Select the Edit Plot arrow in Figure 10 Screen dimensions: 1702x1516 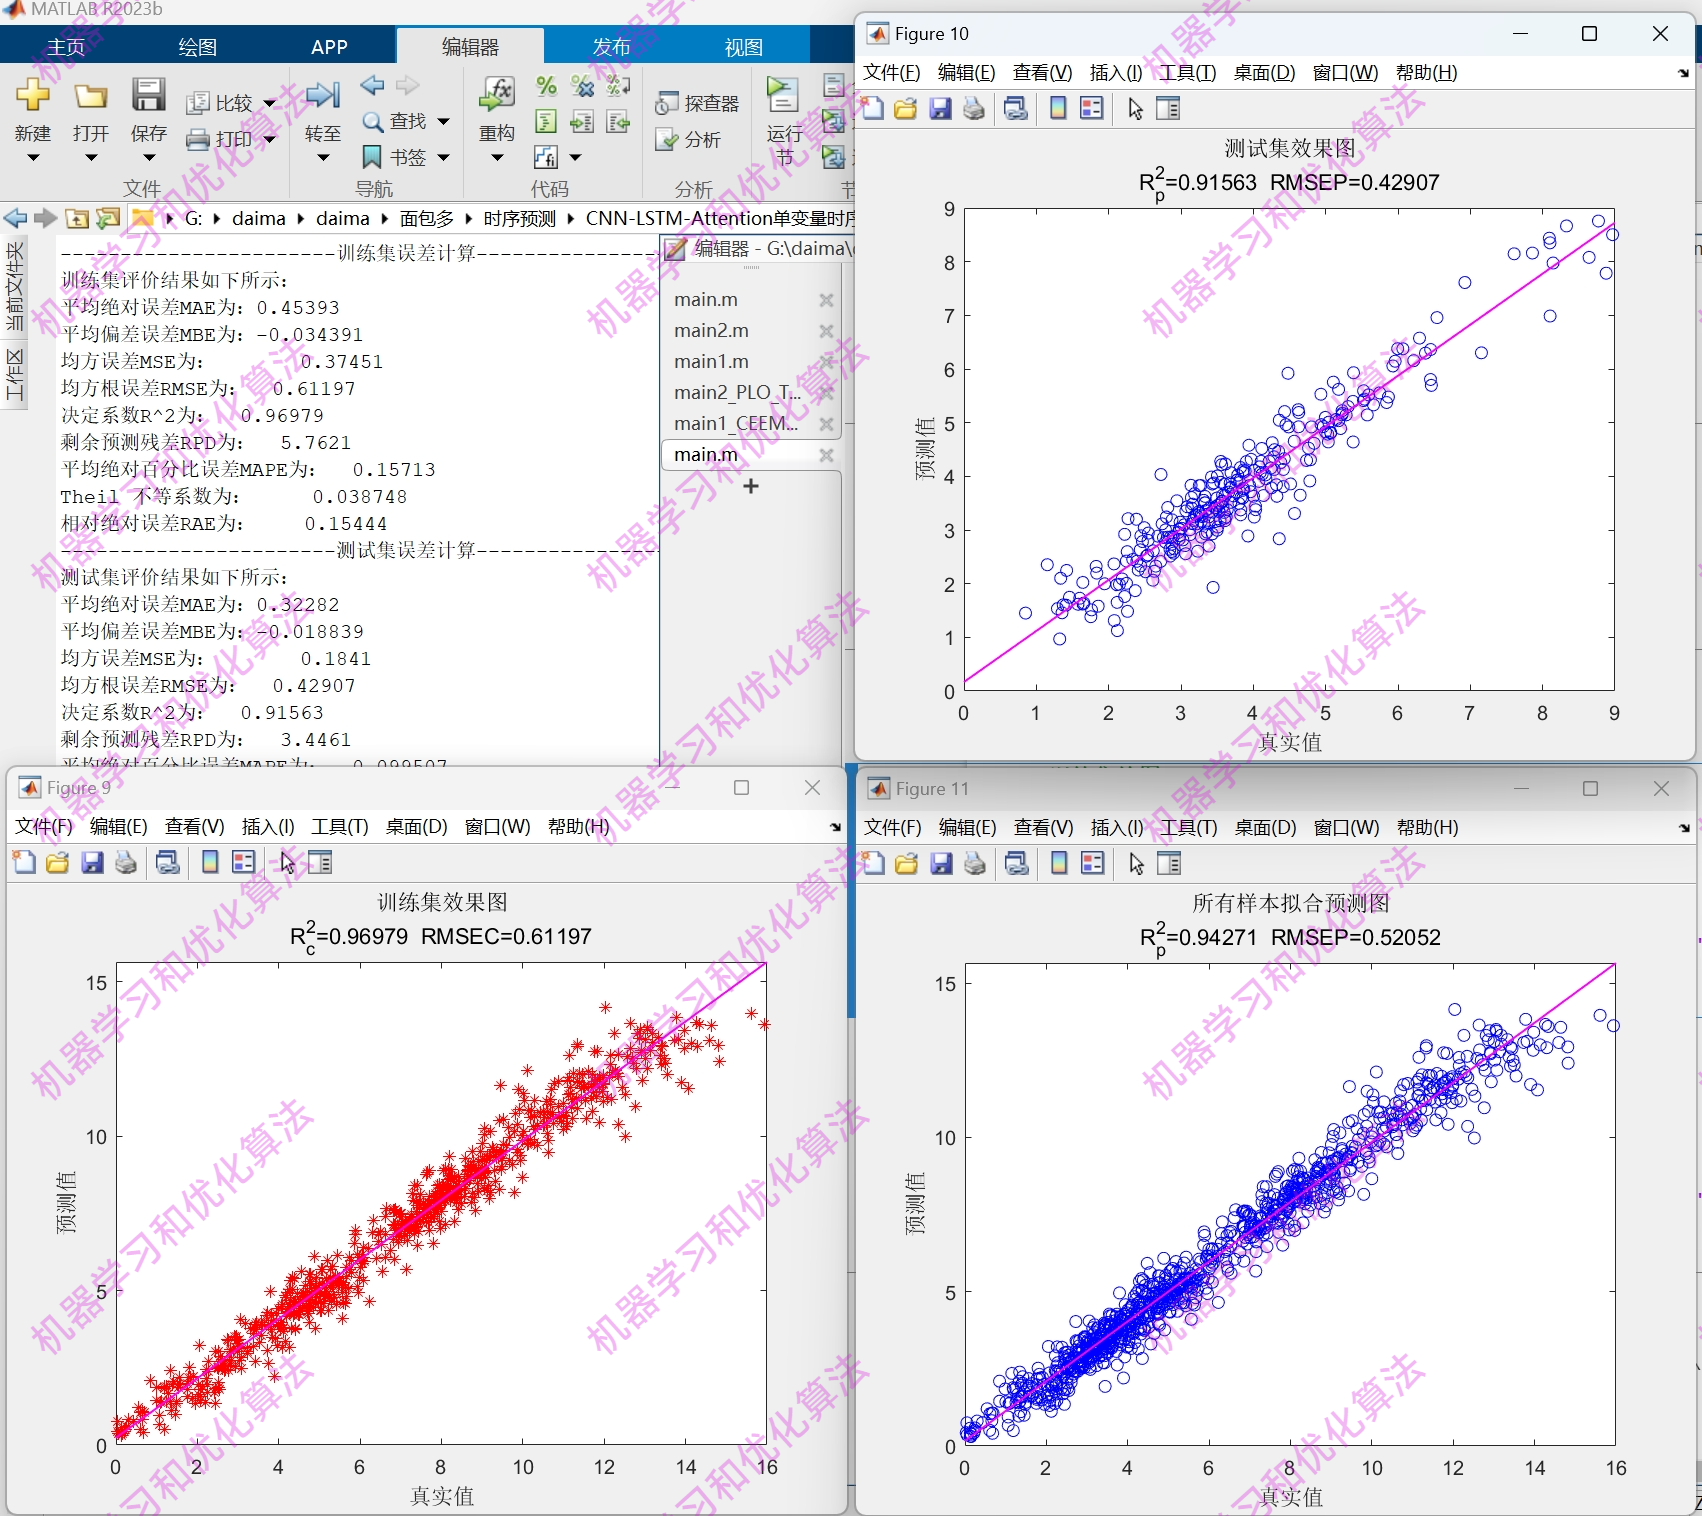pyautogui.click(x=1134, y=110)
